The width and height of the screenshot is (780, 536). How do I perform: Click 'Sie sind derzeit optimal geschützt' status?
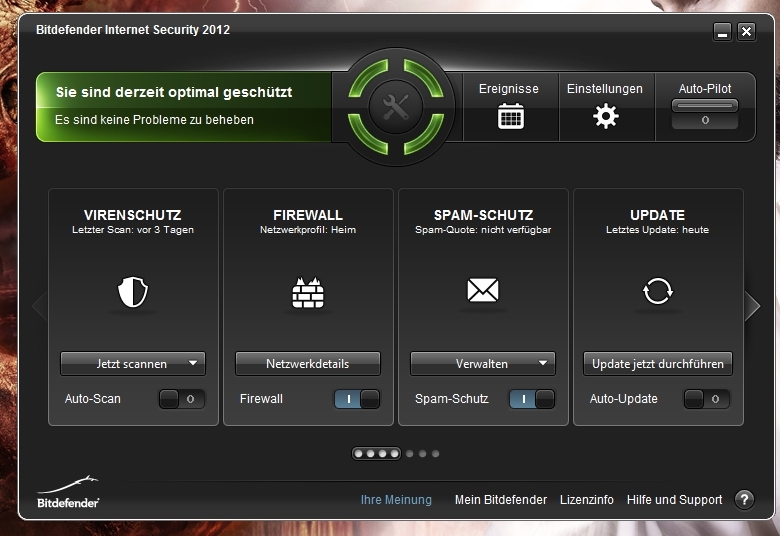(x=174, y=93)
